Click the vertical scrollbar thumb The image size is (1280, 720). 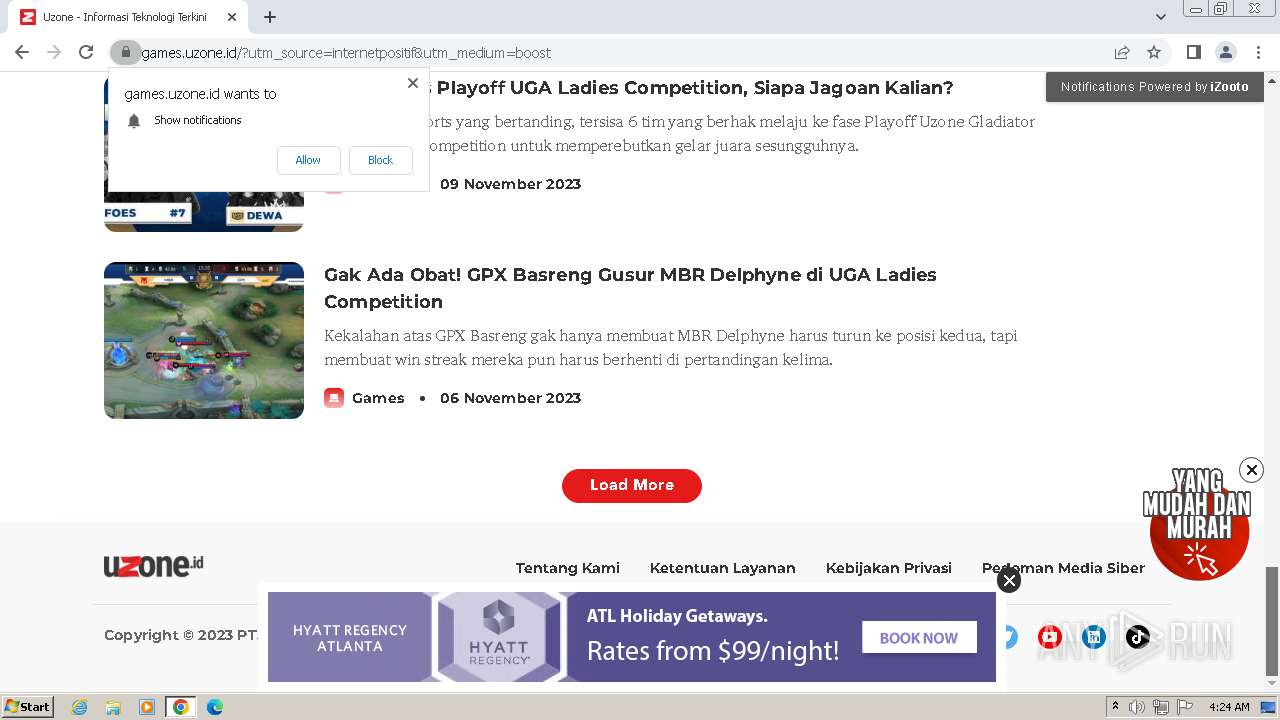1272,621
